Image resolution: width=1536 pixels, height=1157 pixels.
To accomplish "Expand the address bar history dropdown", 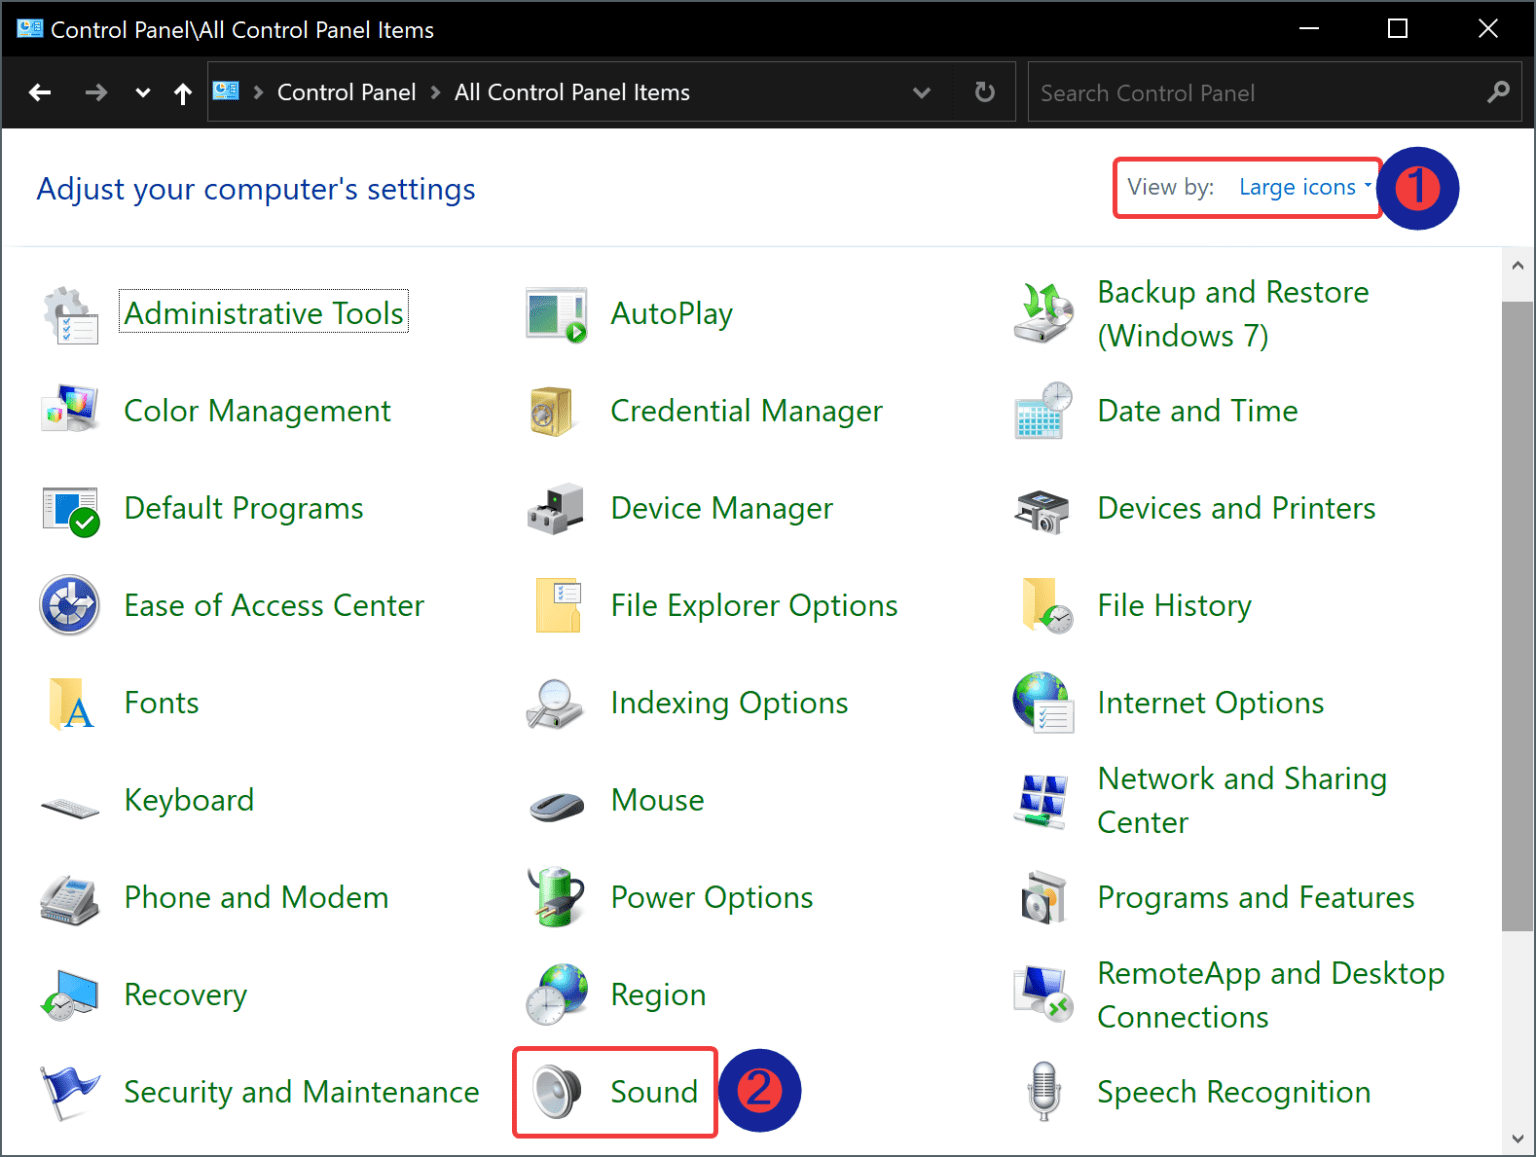I will 921,92.
